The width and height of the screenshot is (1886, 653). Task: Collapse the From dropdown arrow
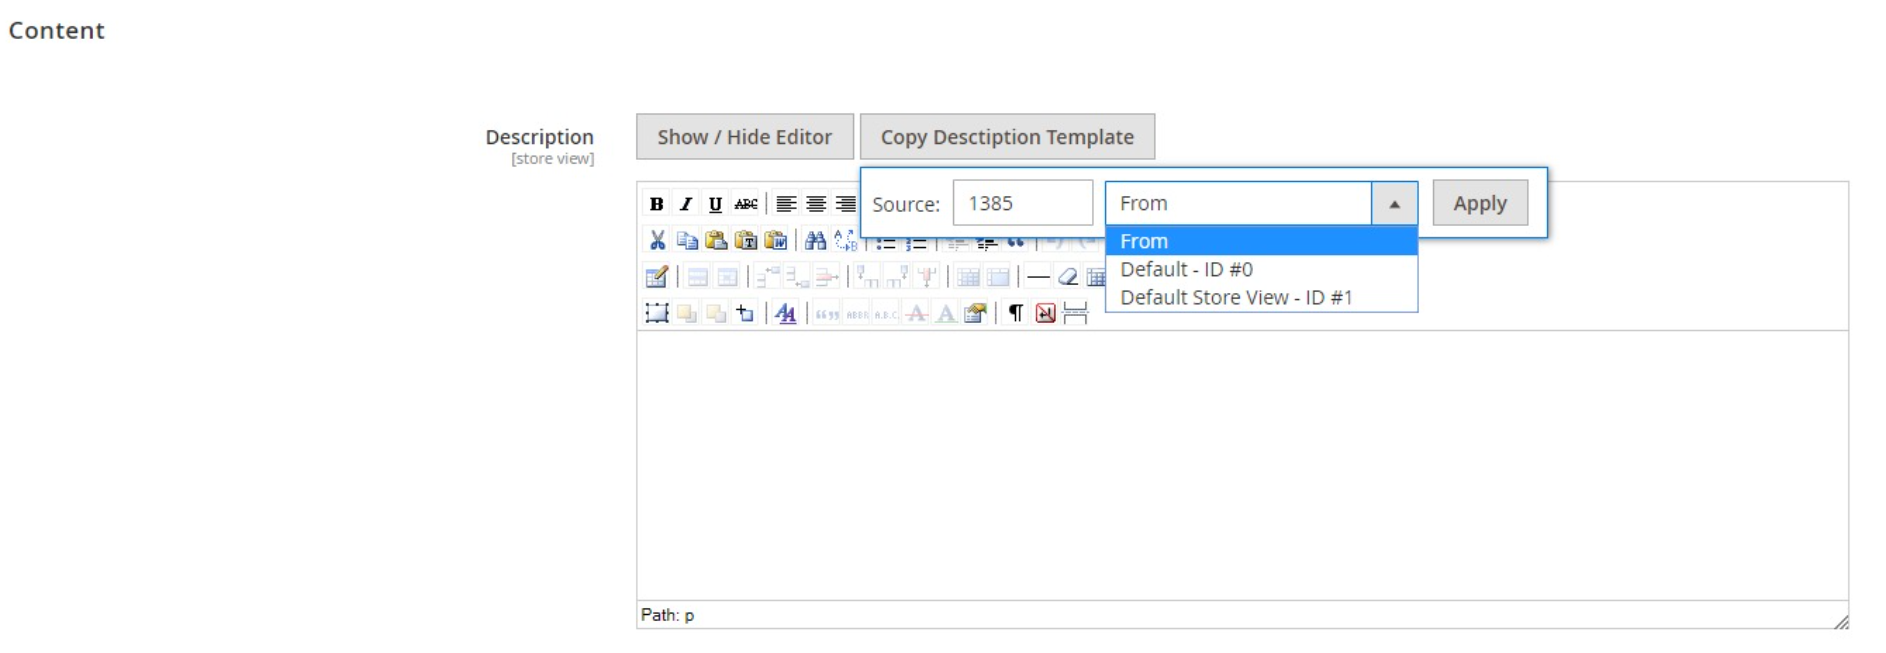point(1394,203)
